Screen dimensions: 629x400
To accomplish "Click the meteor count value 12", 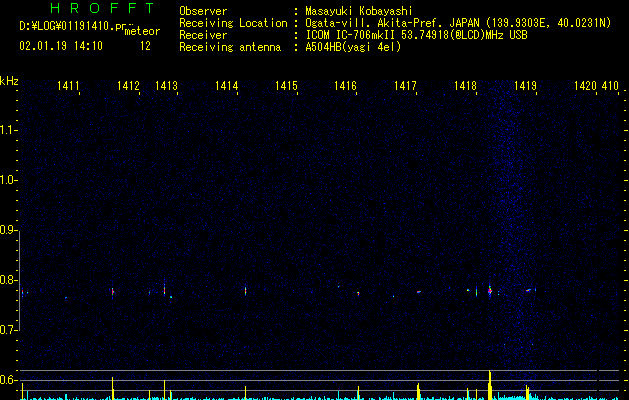I will (145, 46).
